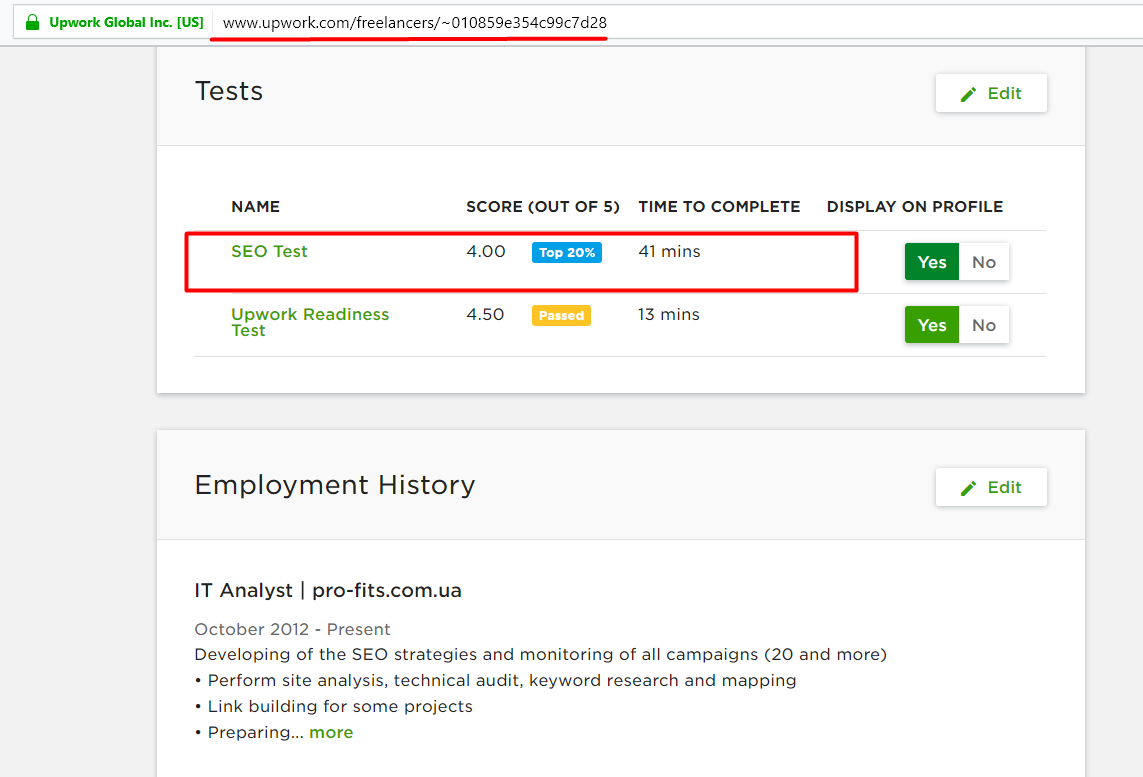Open the Upwork Readiness Test link
The image size is (1143, 777).
tap(310, 322)
